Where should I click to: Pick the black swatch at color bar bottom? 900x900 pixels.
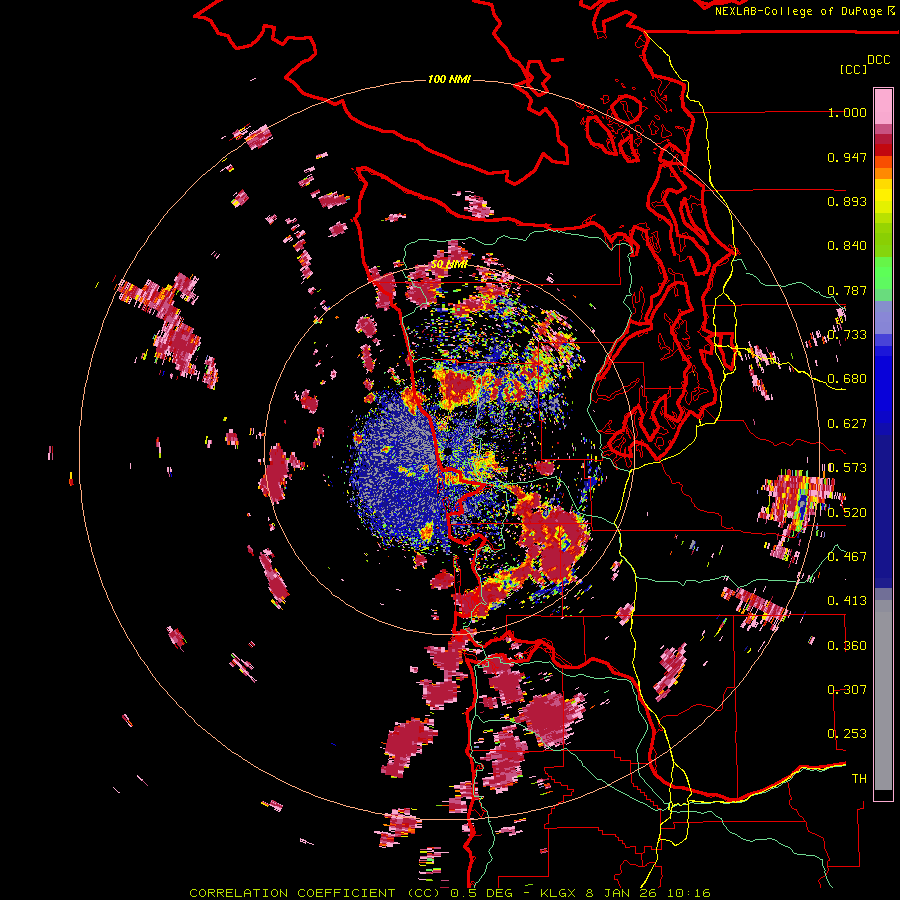[x=883, y=795]
